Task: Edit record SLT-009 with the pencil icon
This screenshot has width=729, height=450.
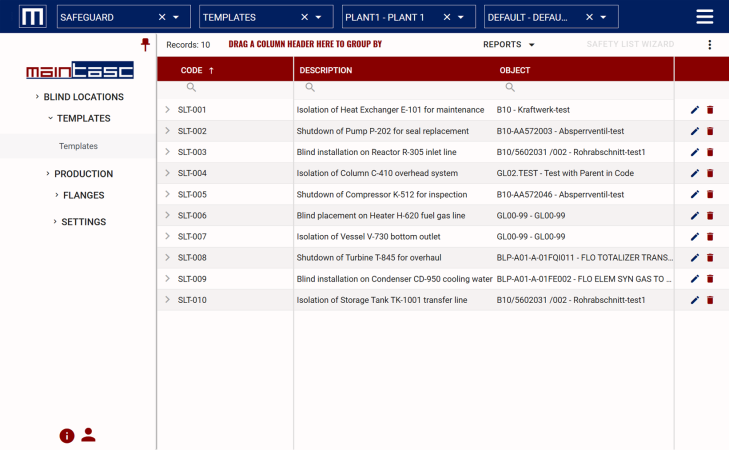Action: pos(695,279)
